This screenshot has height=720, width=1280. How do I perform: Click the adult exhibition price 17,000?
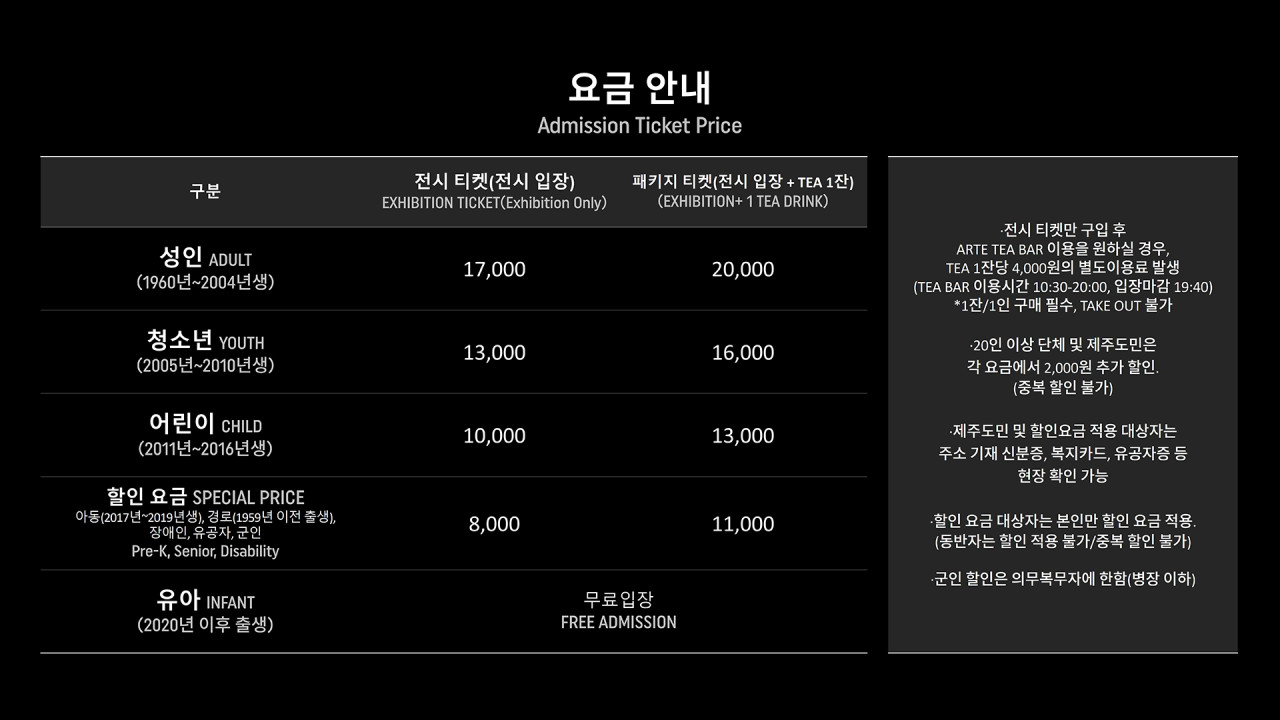[494, 270]
